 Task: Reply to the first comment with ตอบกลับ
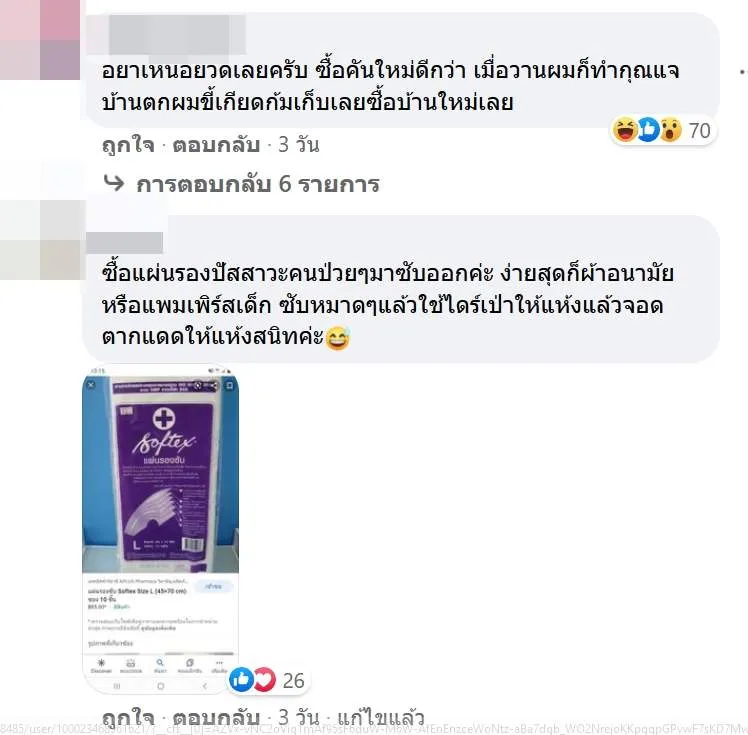(216, 145)
